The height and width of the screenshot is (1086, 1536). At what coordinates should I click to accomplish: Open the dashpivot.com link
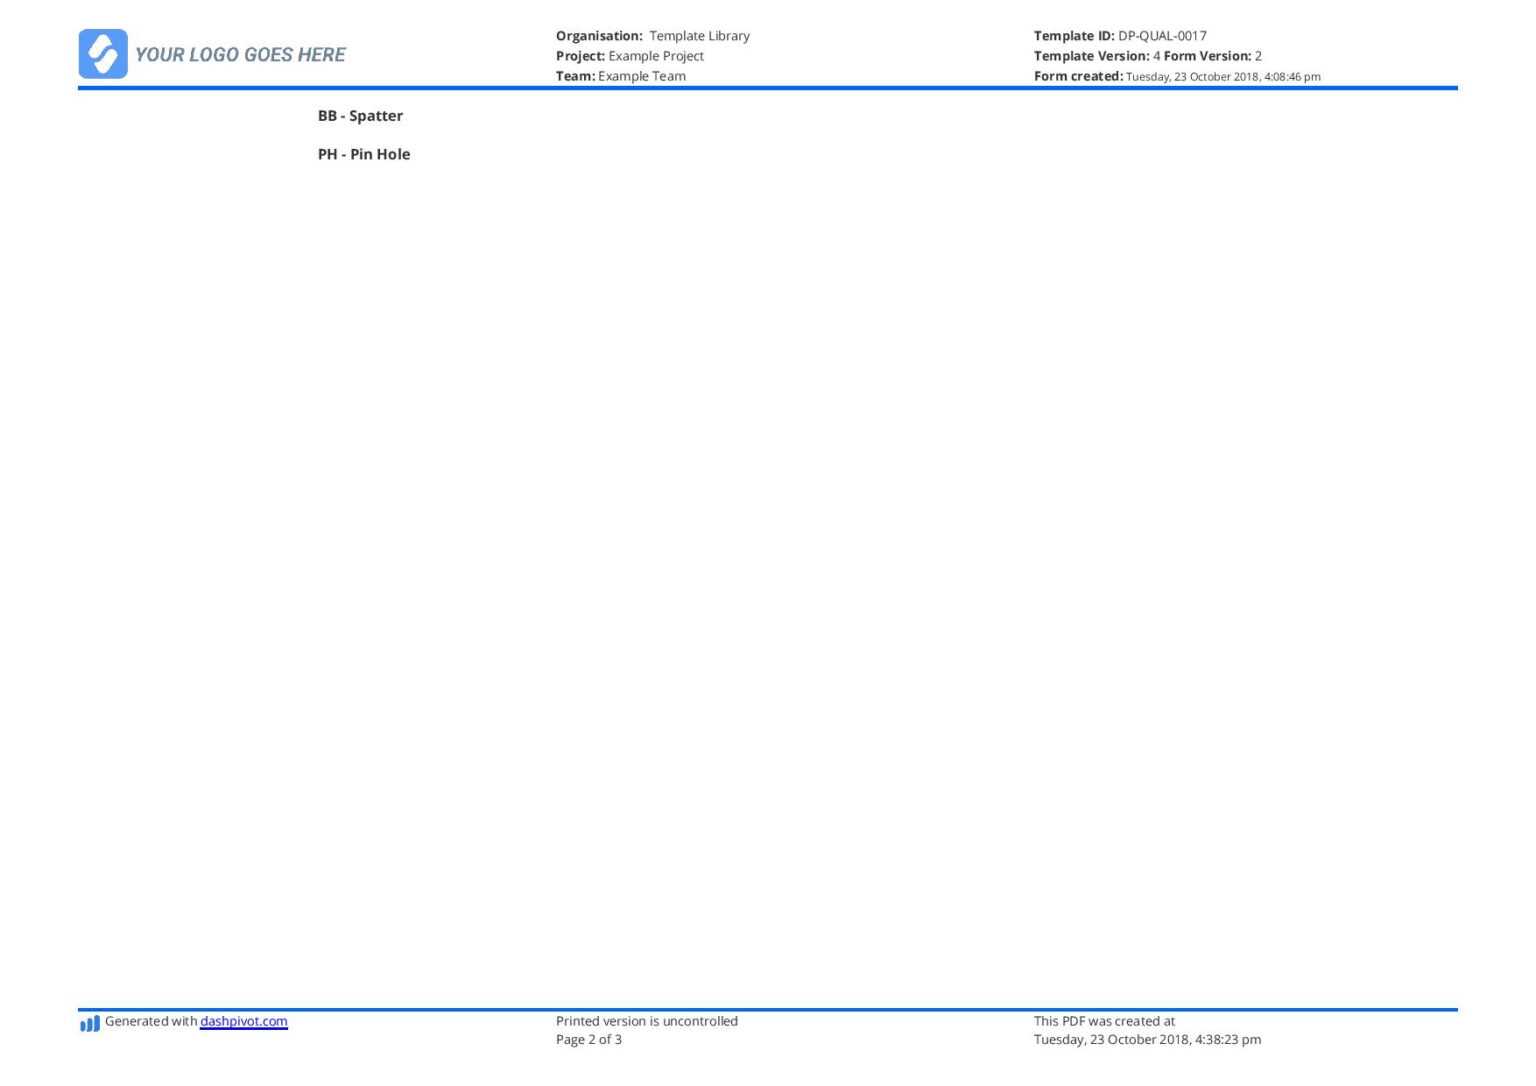click(243, 1021)
